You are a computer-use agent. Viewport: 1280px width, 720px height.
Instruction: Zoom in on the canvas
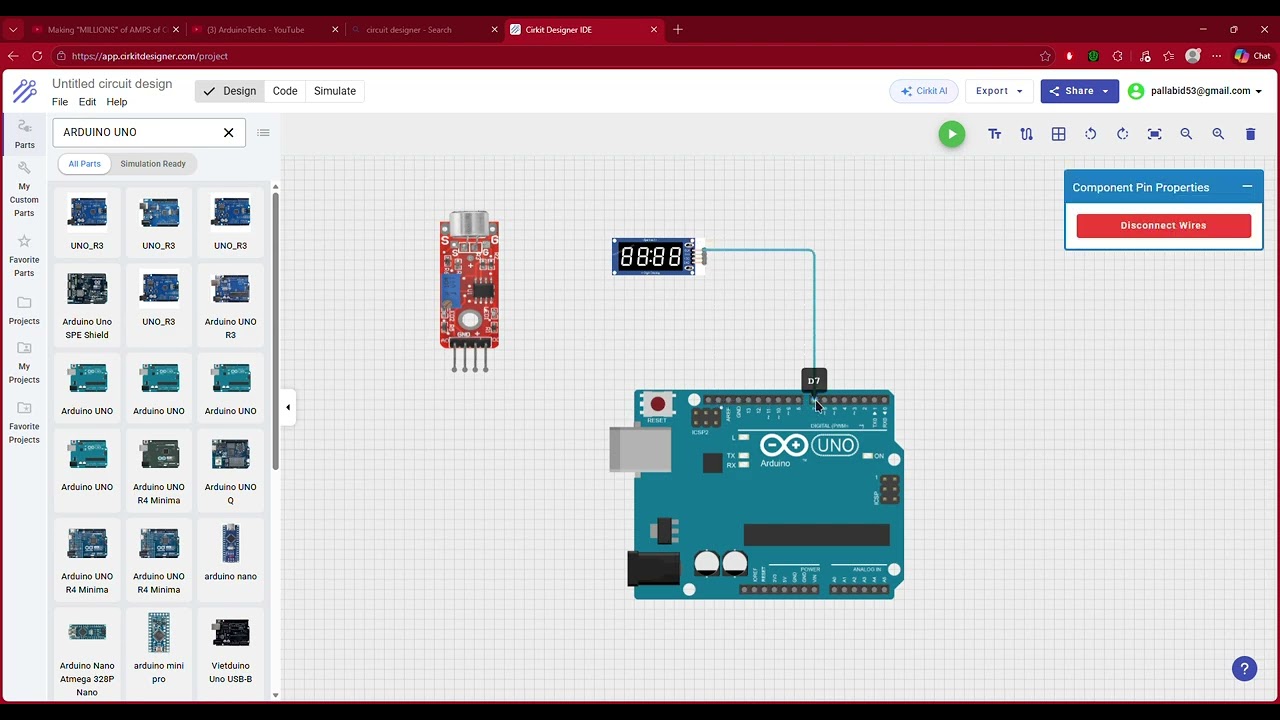coord(1218,134)
